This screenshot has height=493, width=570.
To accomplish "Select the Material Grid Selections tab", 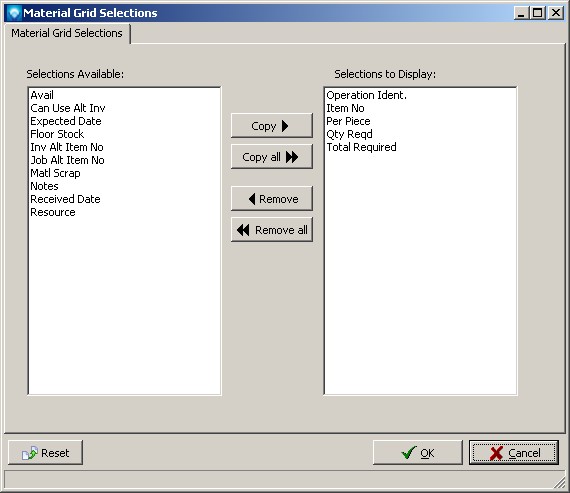I will [x=67, y=33].
